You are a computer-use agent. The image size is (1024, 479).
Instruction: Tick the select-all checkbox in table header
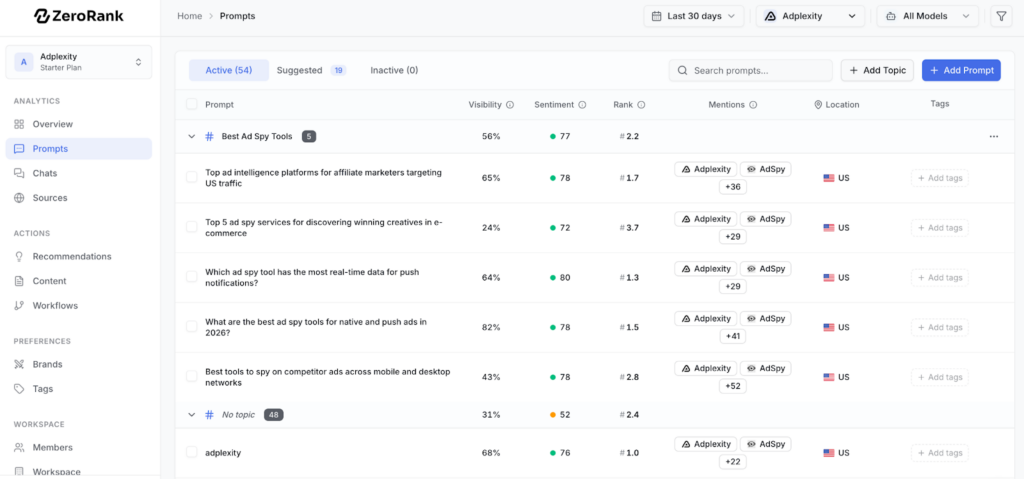click(192, 104)
